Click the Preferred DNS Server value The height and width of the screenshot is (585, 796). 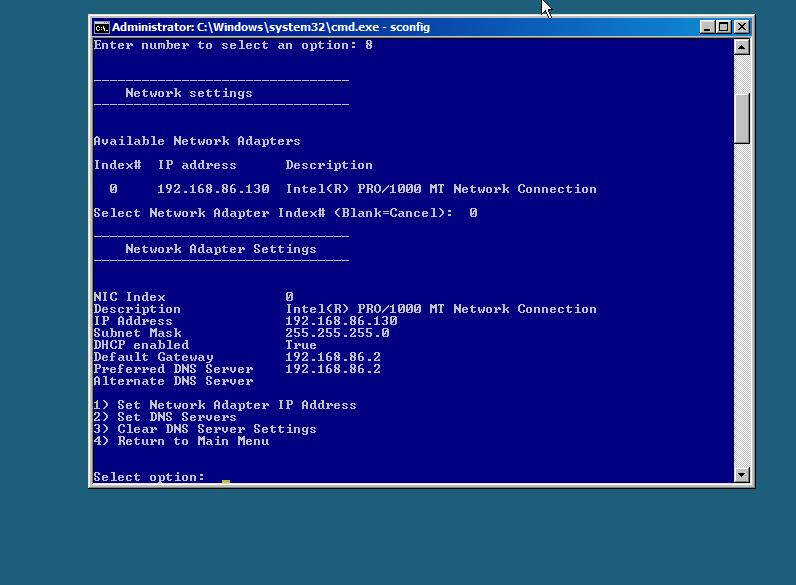(333, 369)
